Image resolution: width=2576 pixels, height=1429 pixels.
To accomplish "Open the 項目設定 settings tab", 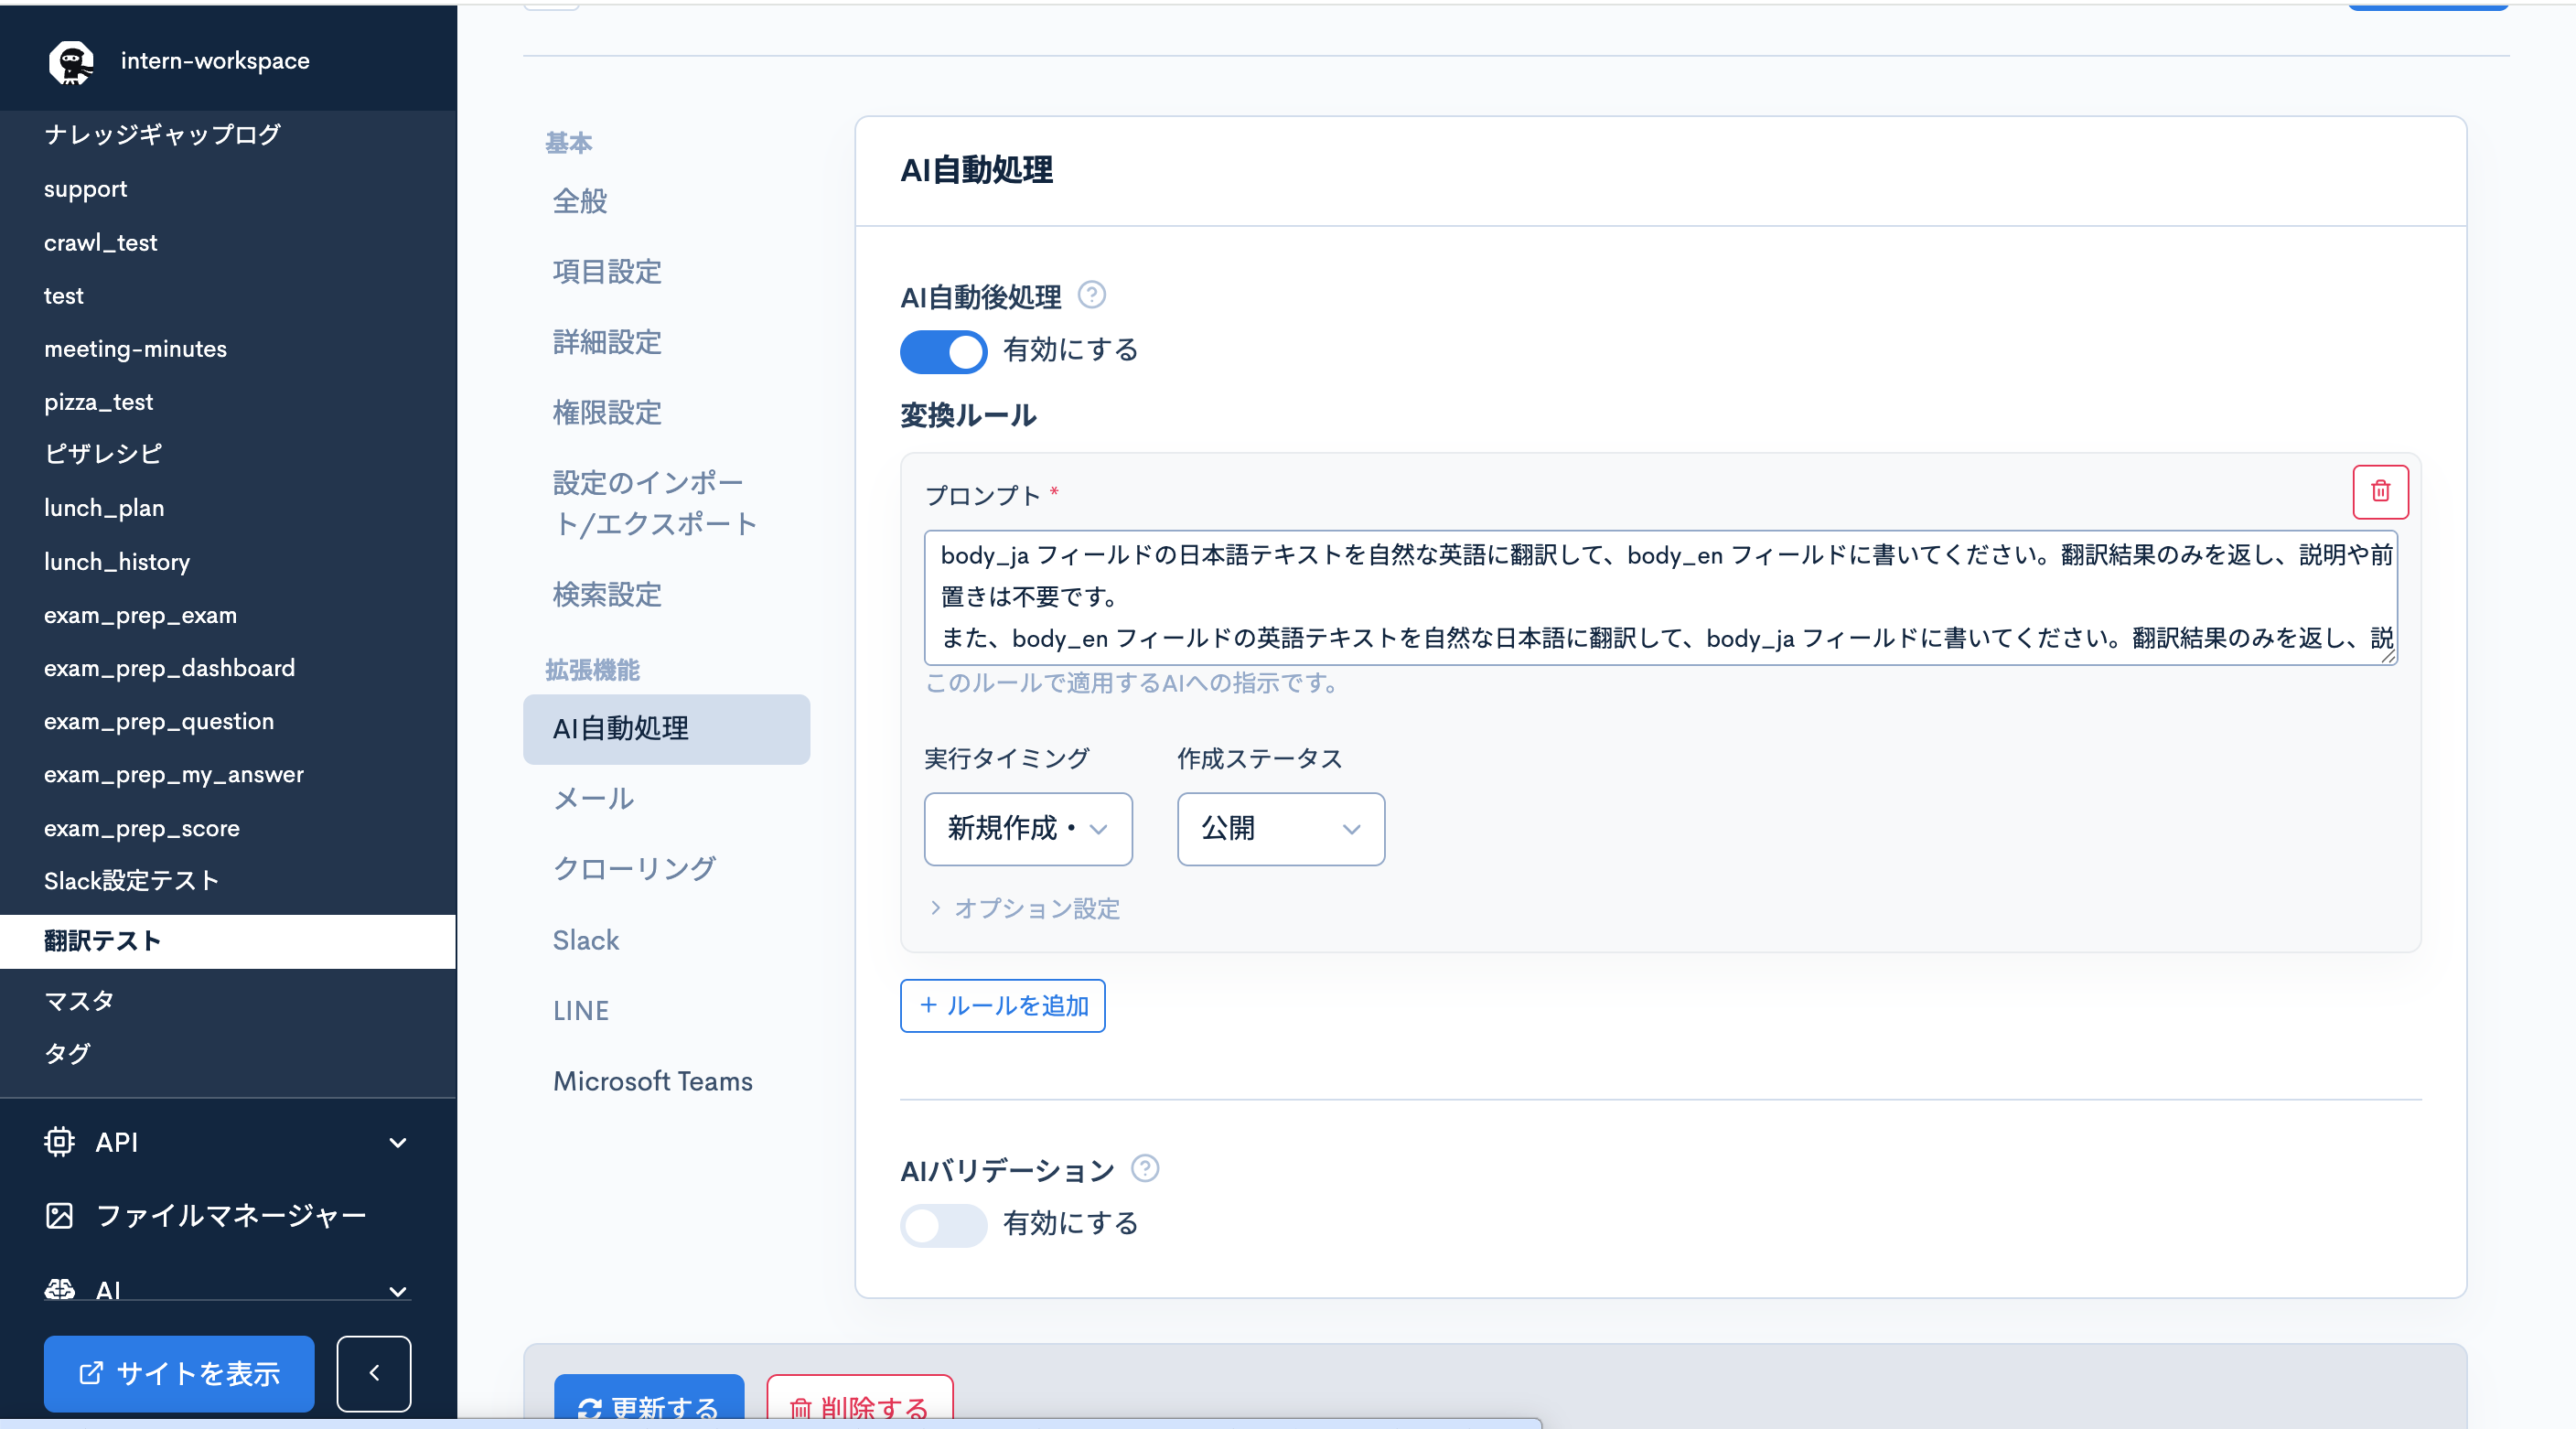I will (607, 271).
